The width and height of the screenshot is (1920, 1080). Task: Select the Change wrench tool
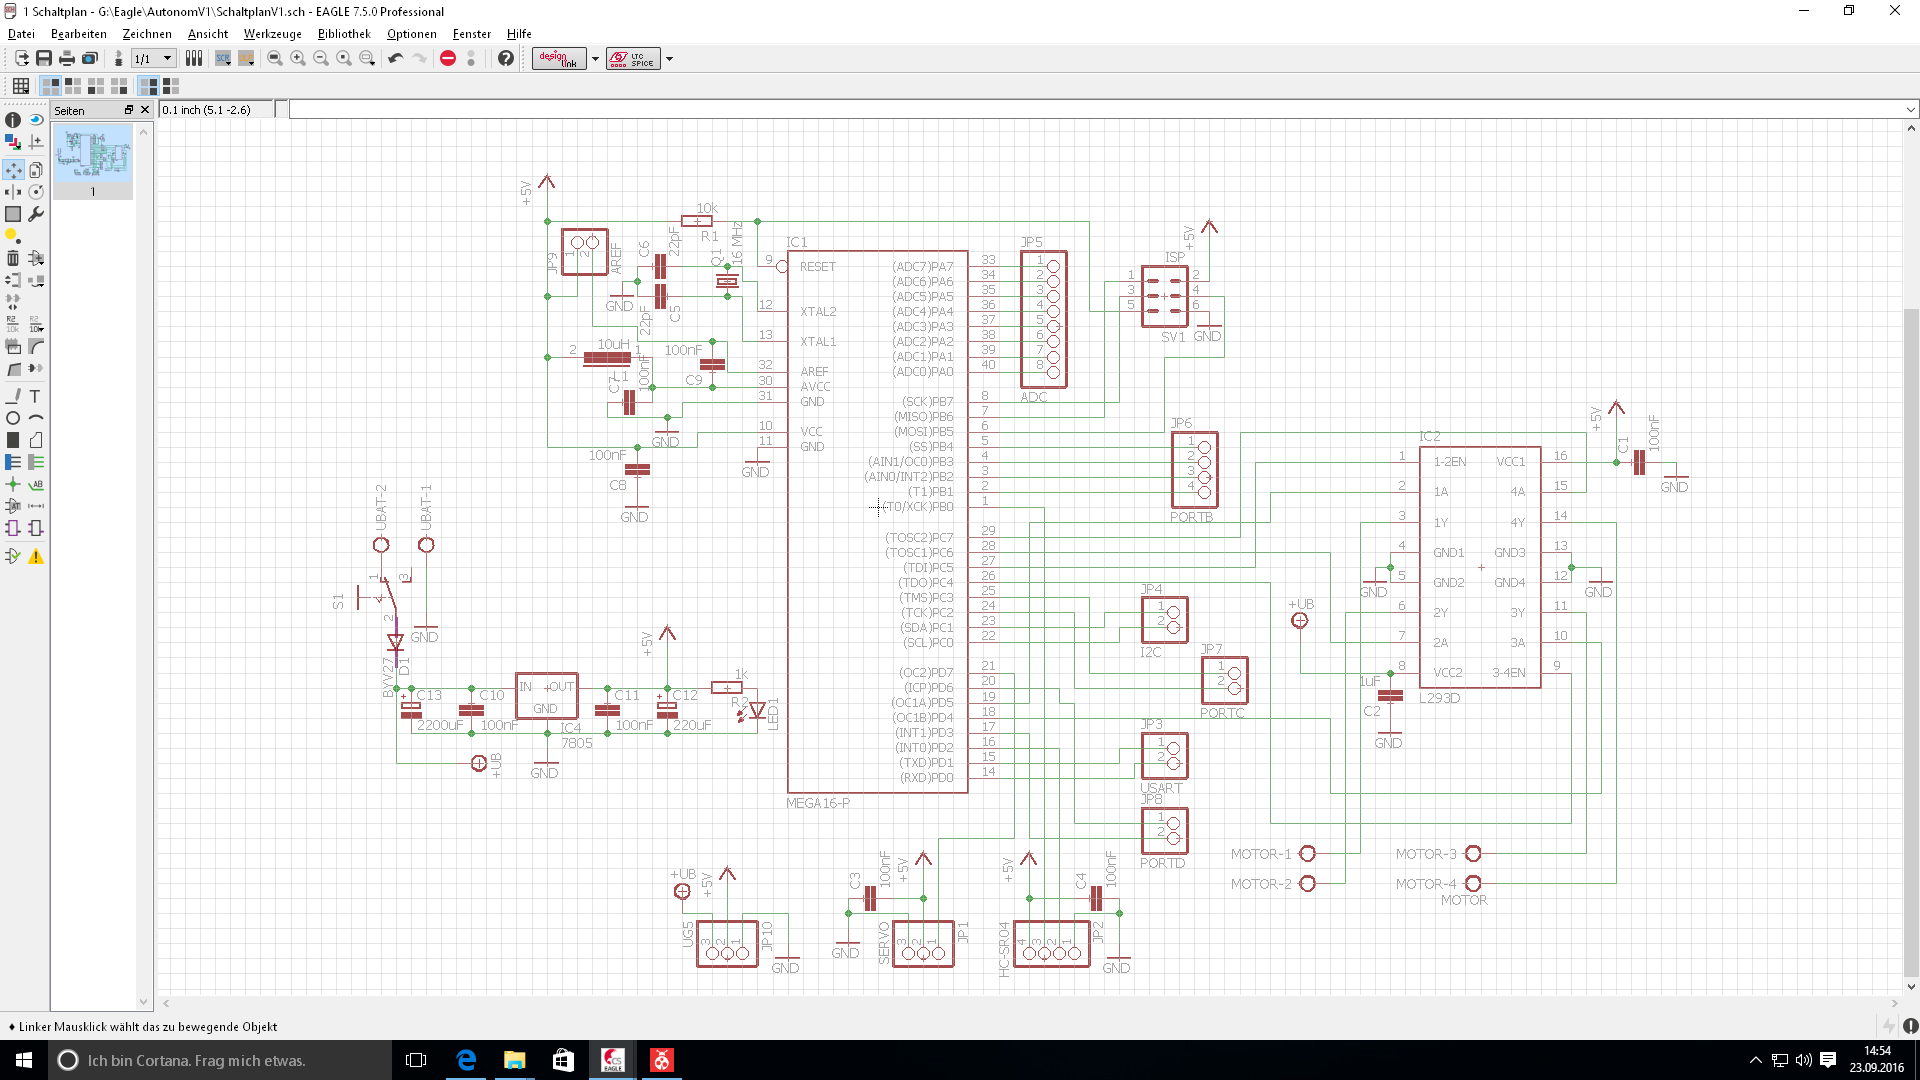(x=36, y=214)
